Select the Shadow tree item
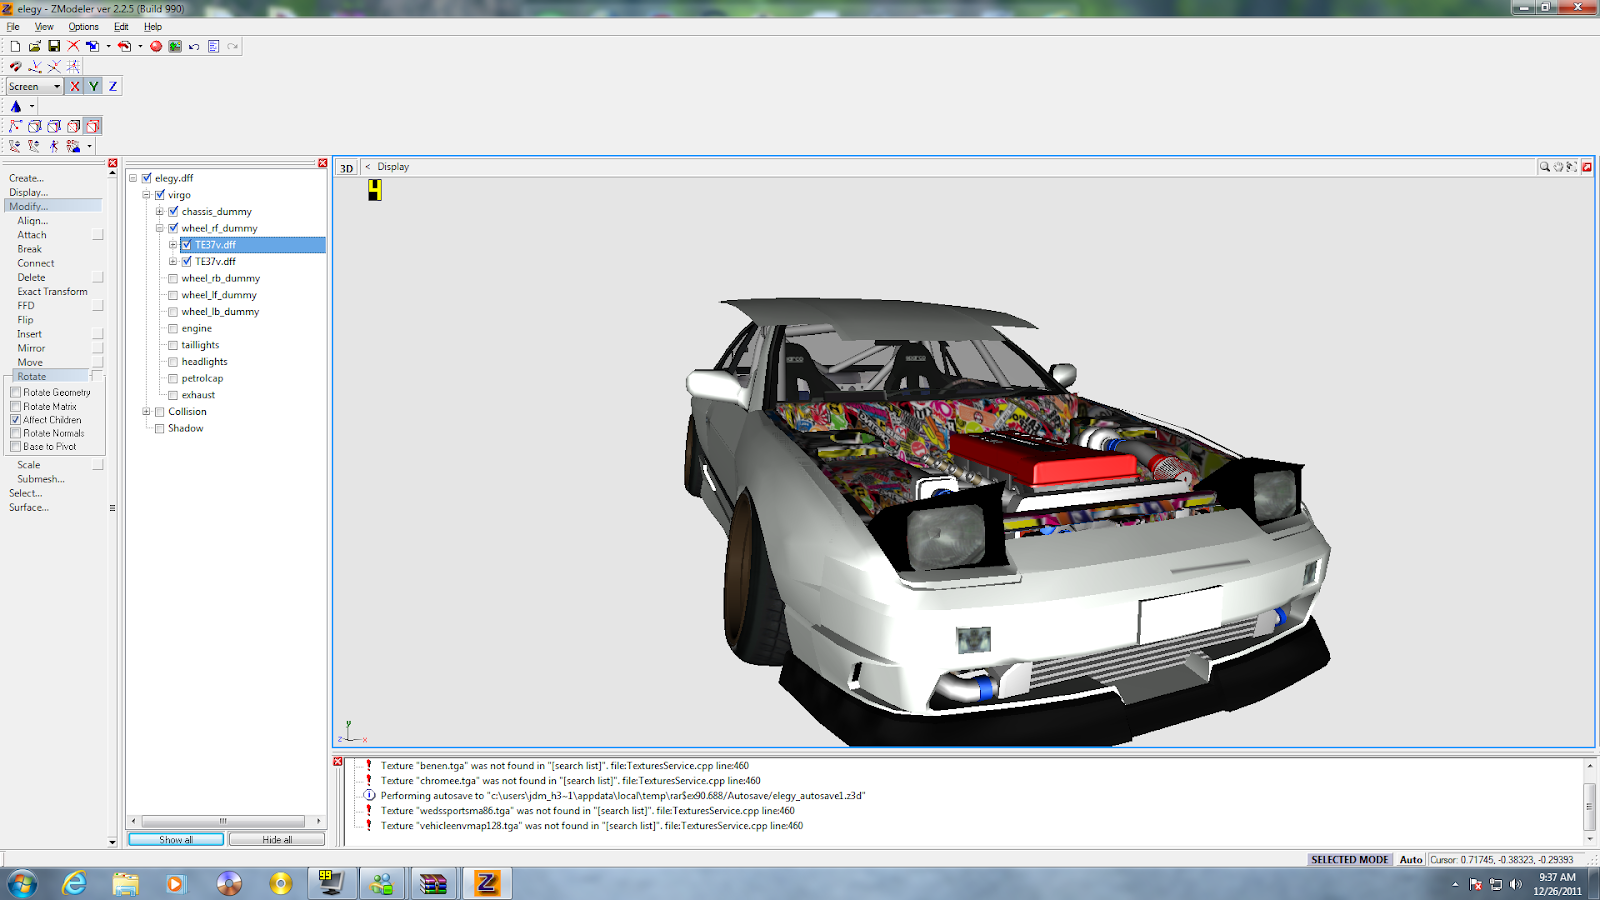Screen dimensions: 1600x900 tap(185, 428)
